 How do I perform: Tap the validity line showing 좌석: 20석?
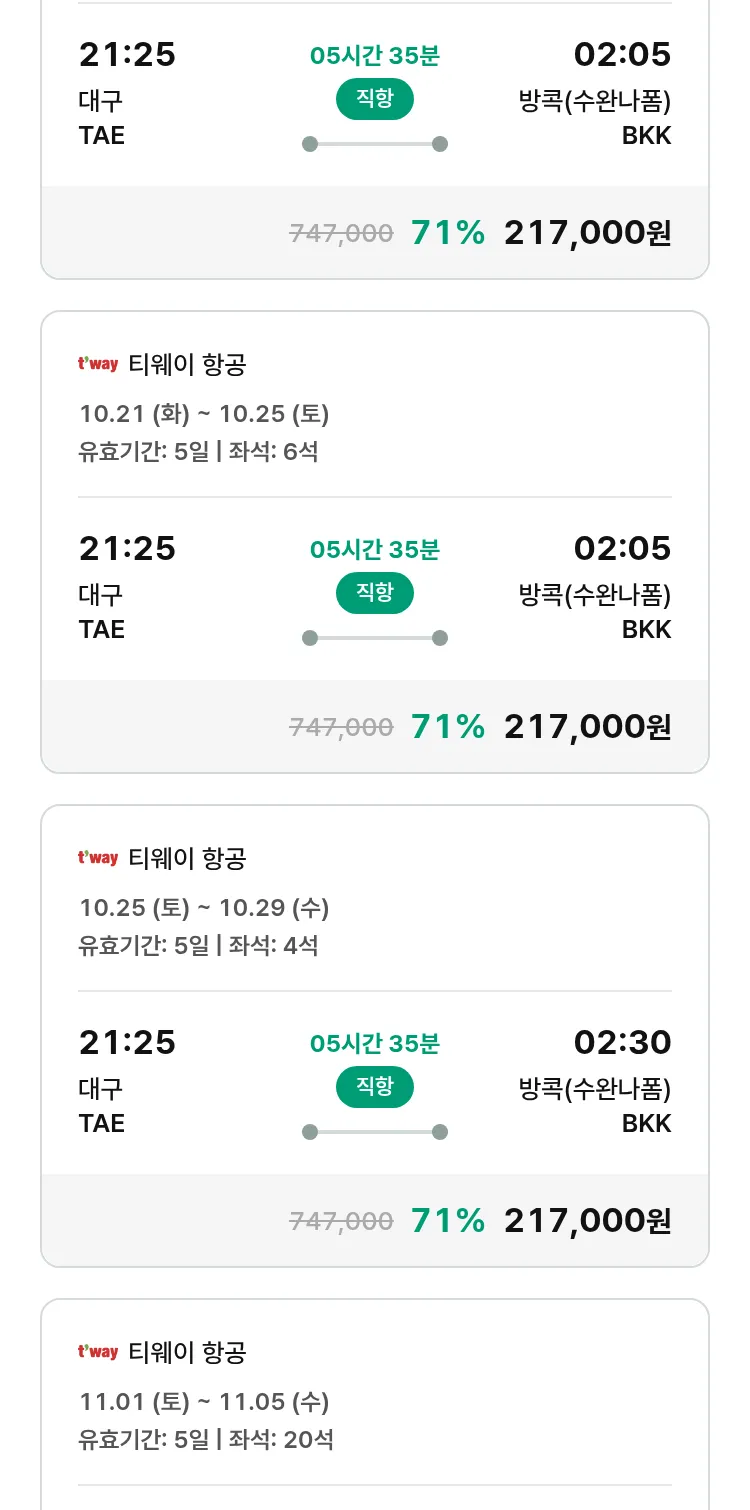click(x=205, y=1439)
